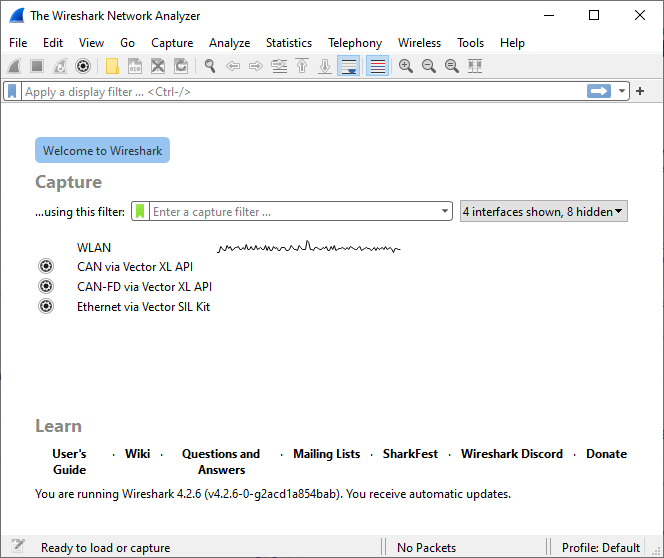This screenshot has width=664, height=558.
Task: Click the display filter input field
Action: [303, 91]
